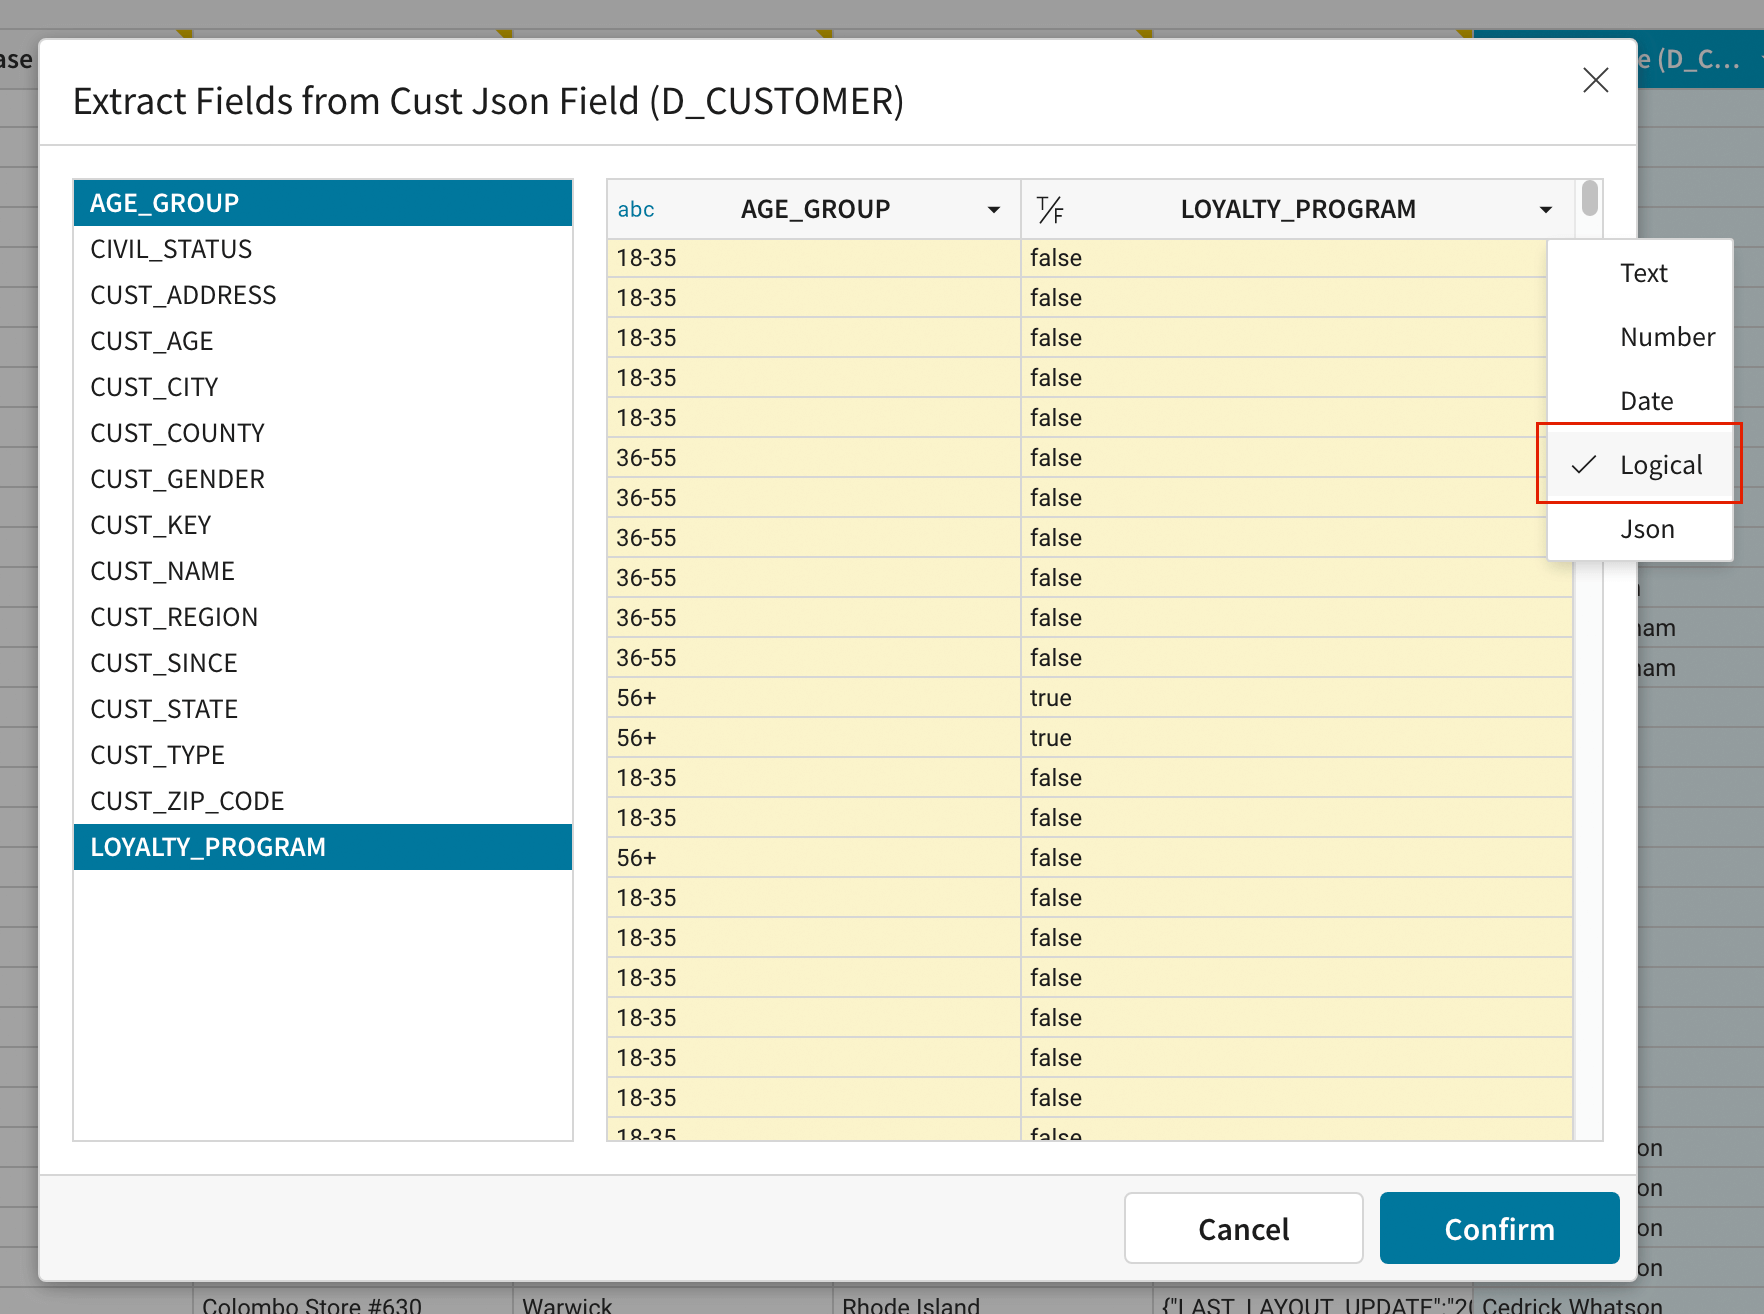Click the first '36-55' cell in AGE_GROUP
The width and height of the screenshot is (1764, 1314).
[x=813, y=458]
